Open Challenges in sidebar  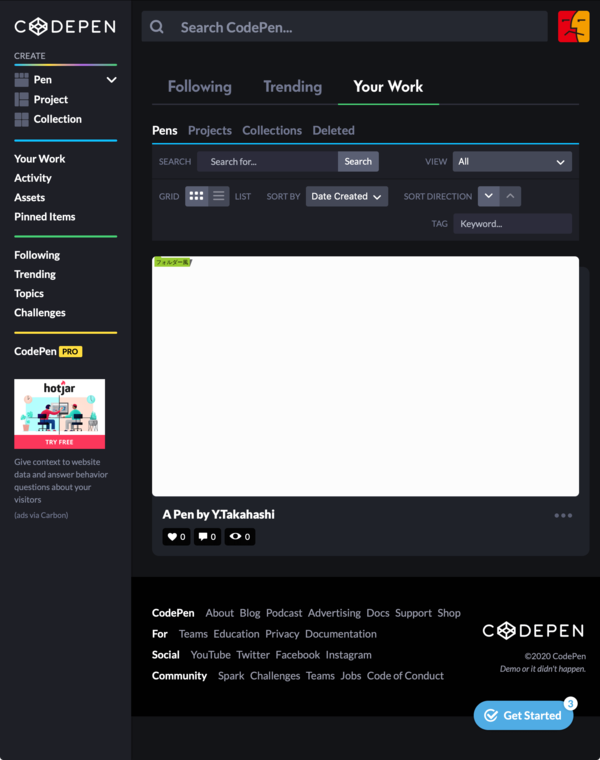(40, 313)
